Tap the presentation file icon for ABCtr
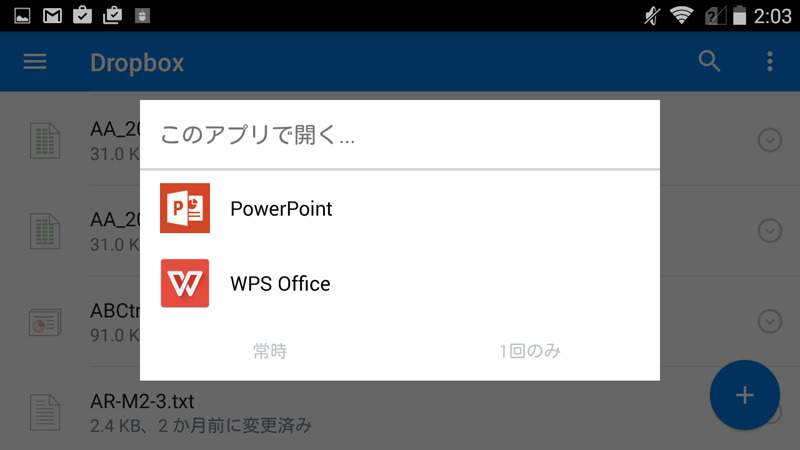800x450 pixels. pos(45,322)
